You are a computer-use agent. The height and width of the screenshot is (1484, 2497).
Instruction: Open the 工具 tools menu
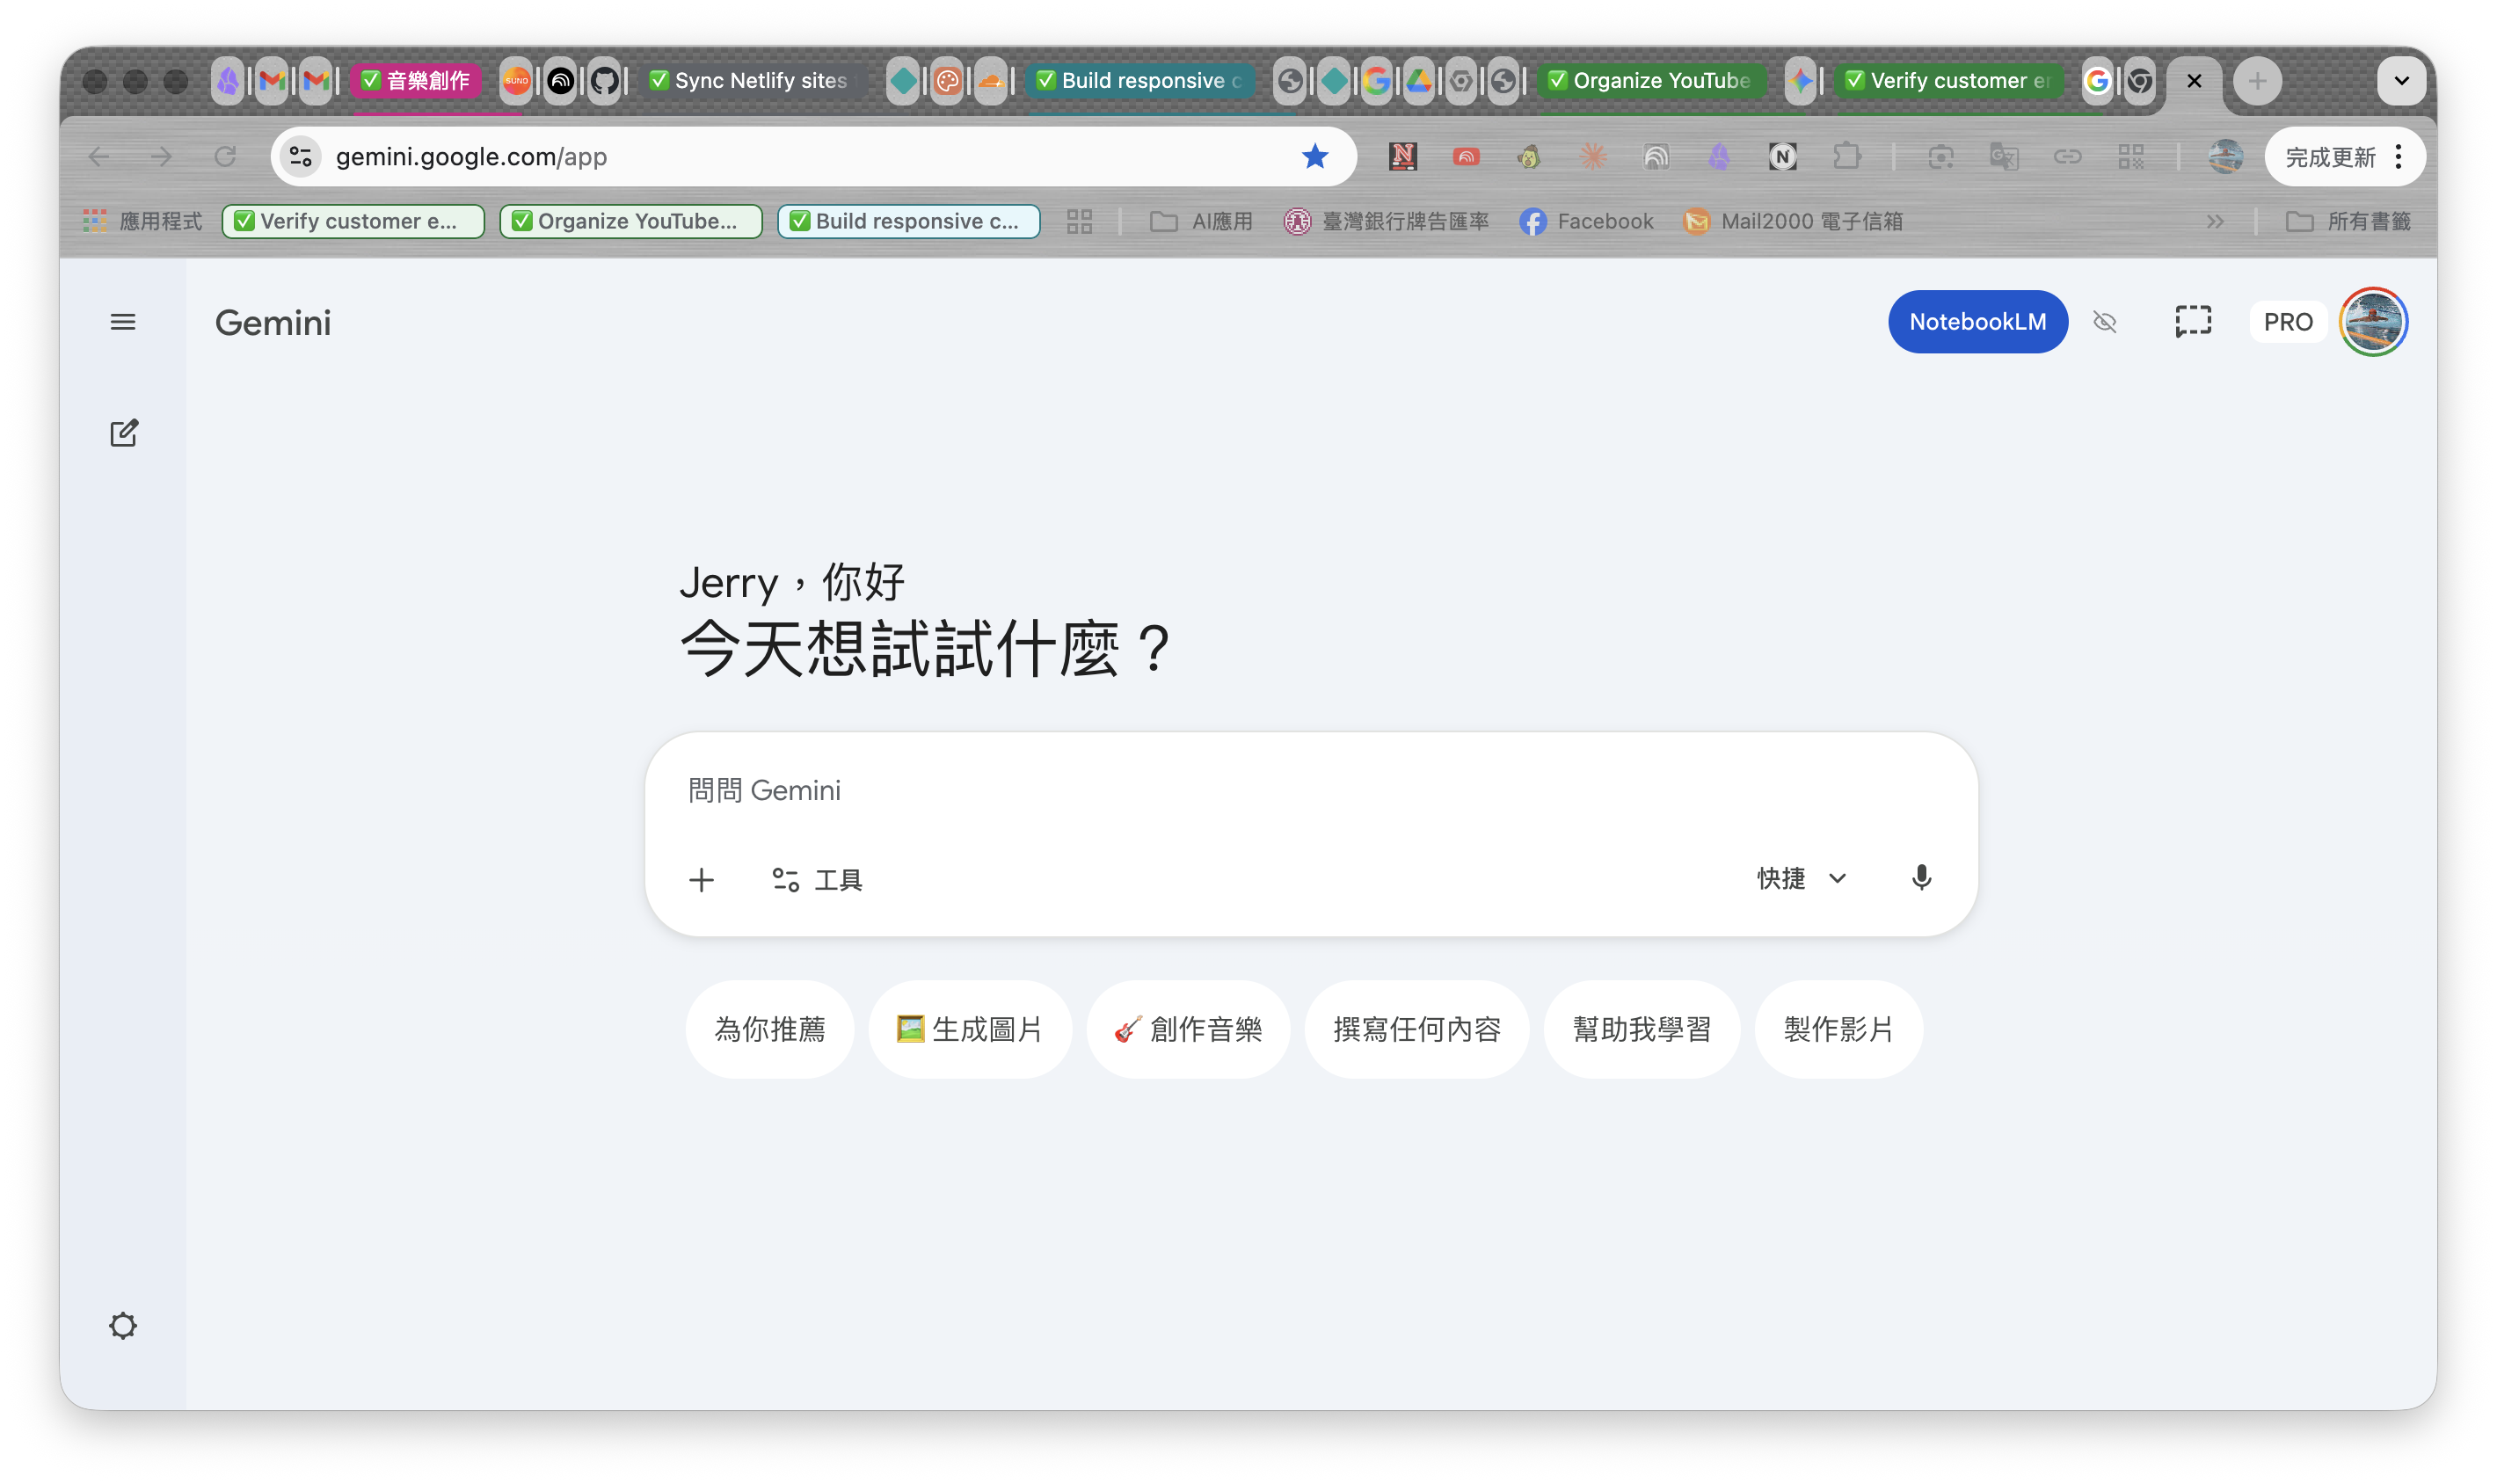817,879
